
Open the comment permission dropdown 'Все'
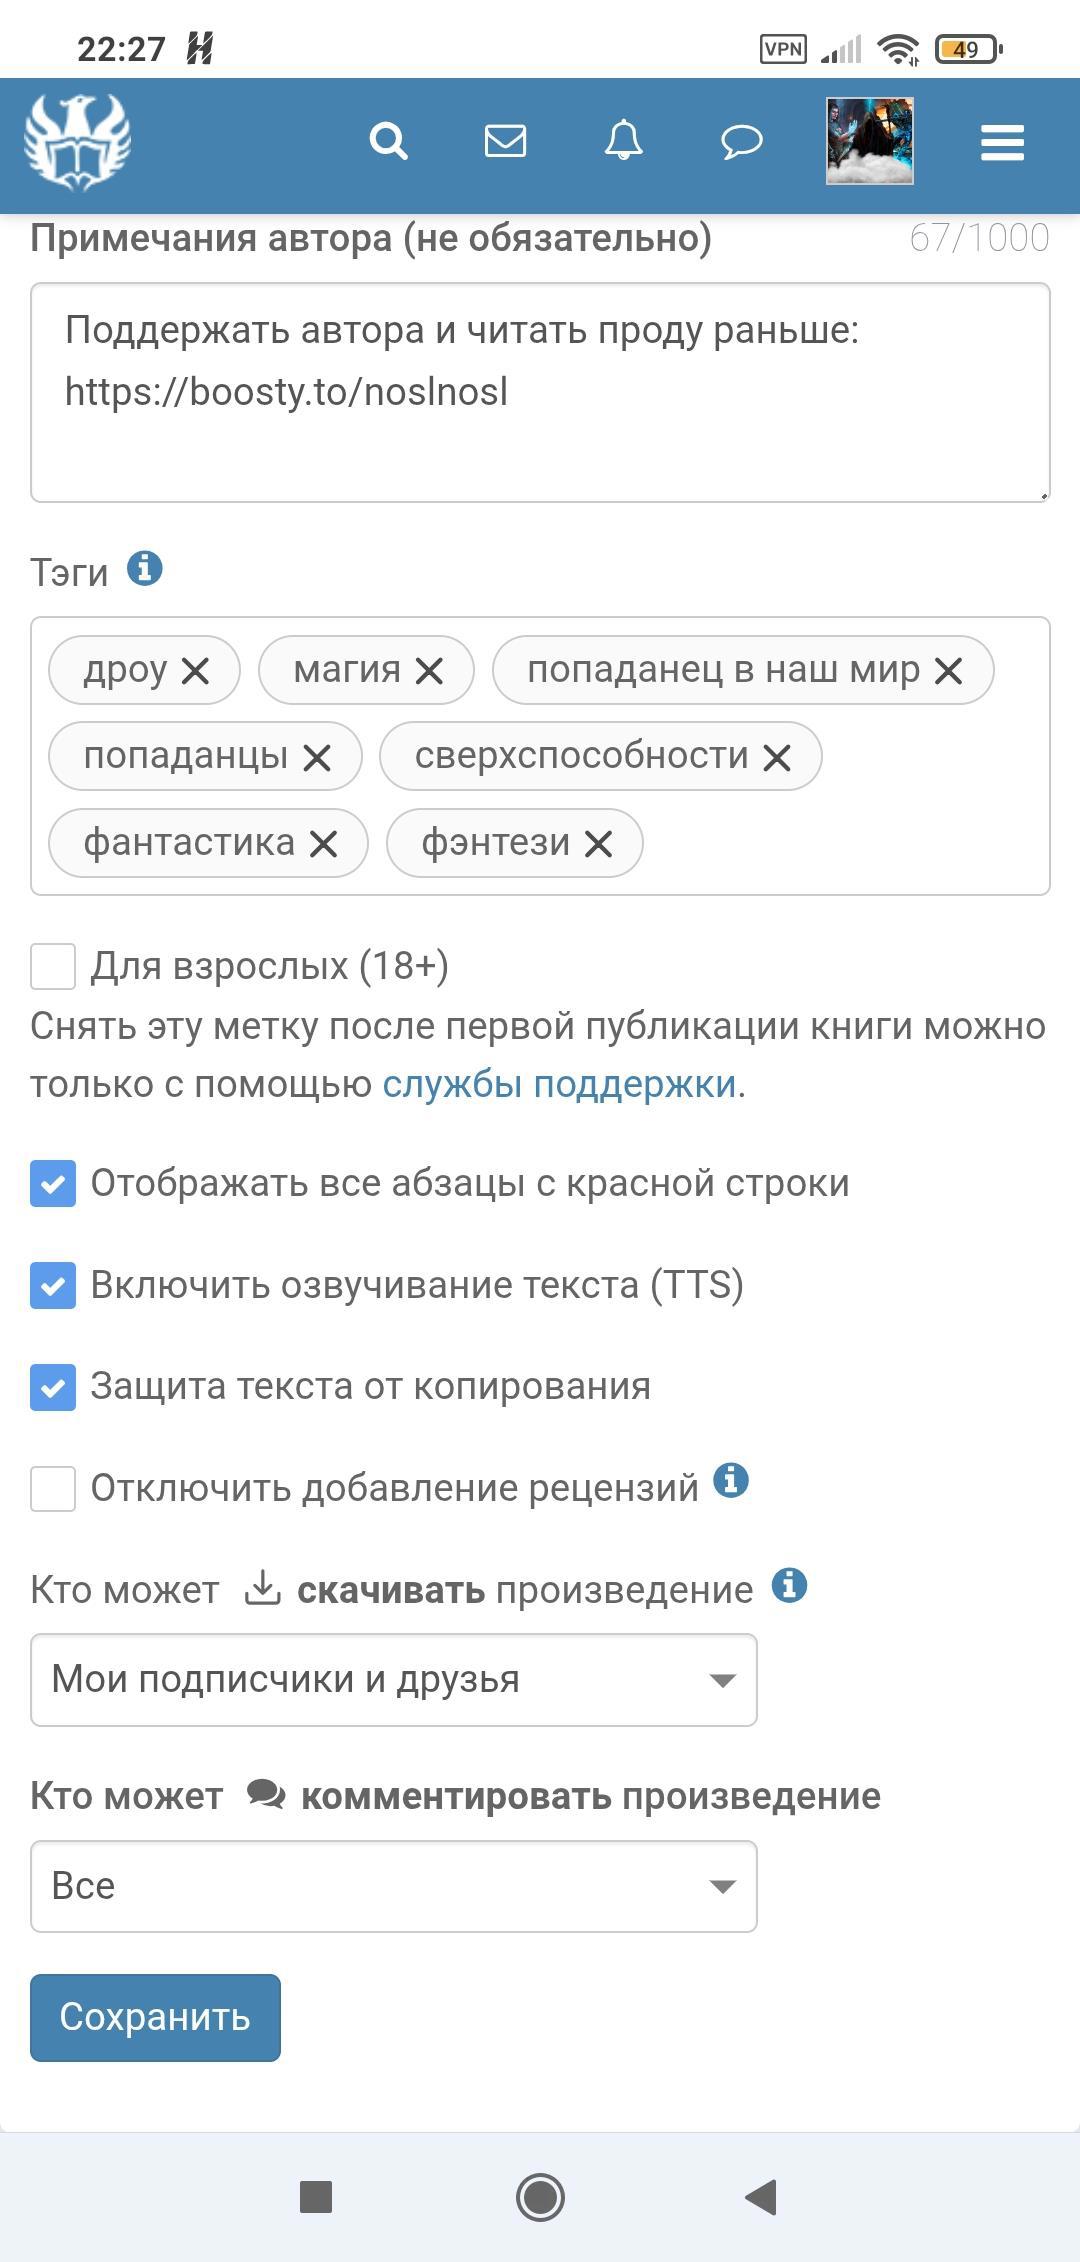tap(393, 1886)
